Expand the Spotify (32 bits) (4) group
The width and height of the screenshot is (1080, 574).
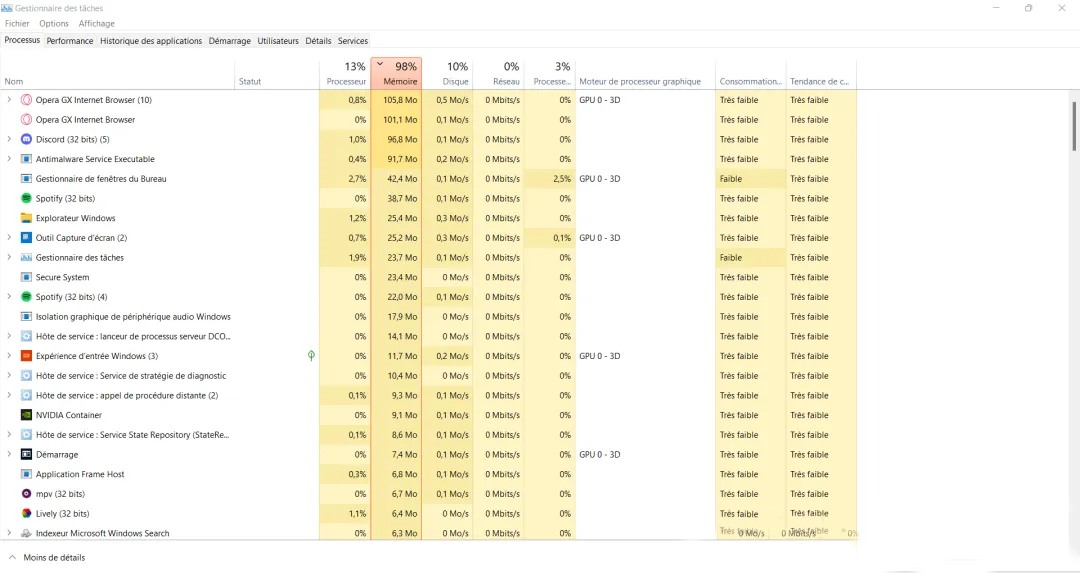click(x=9, y=297)
